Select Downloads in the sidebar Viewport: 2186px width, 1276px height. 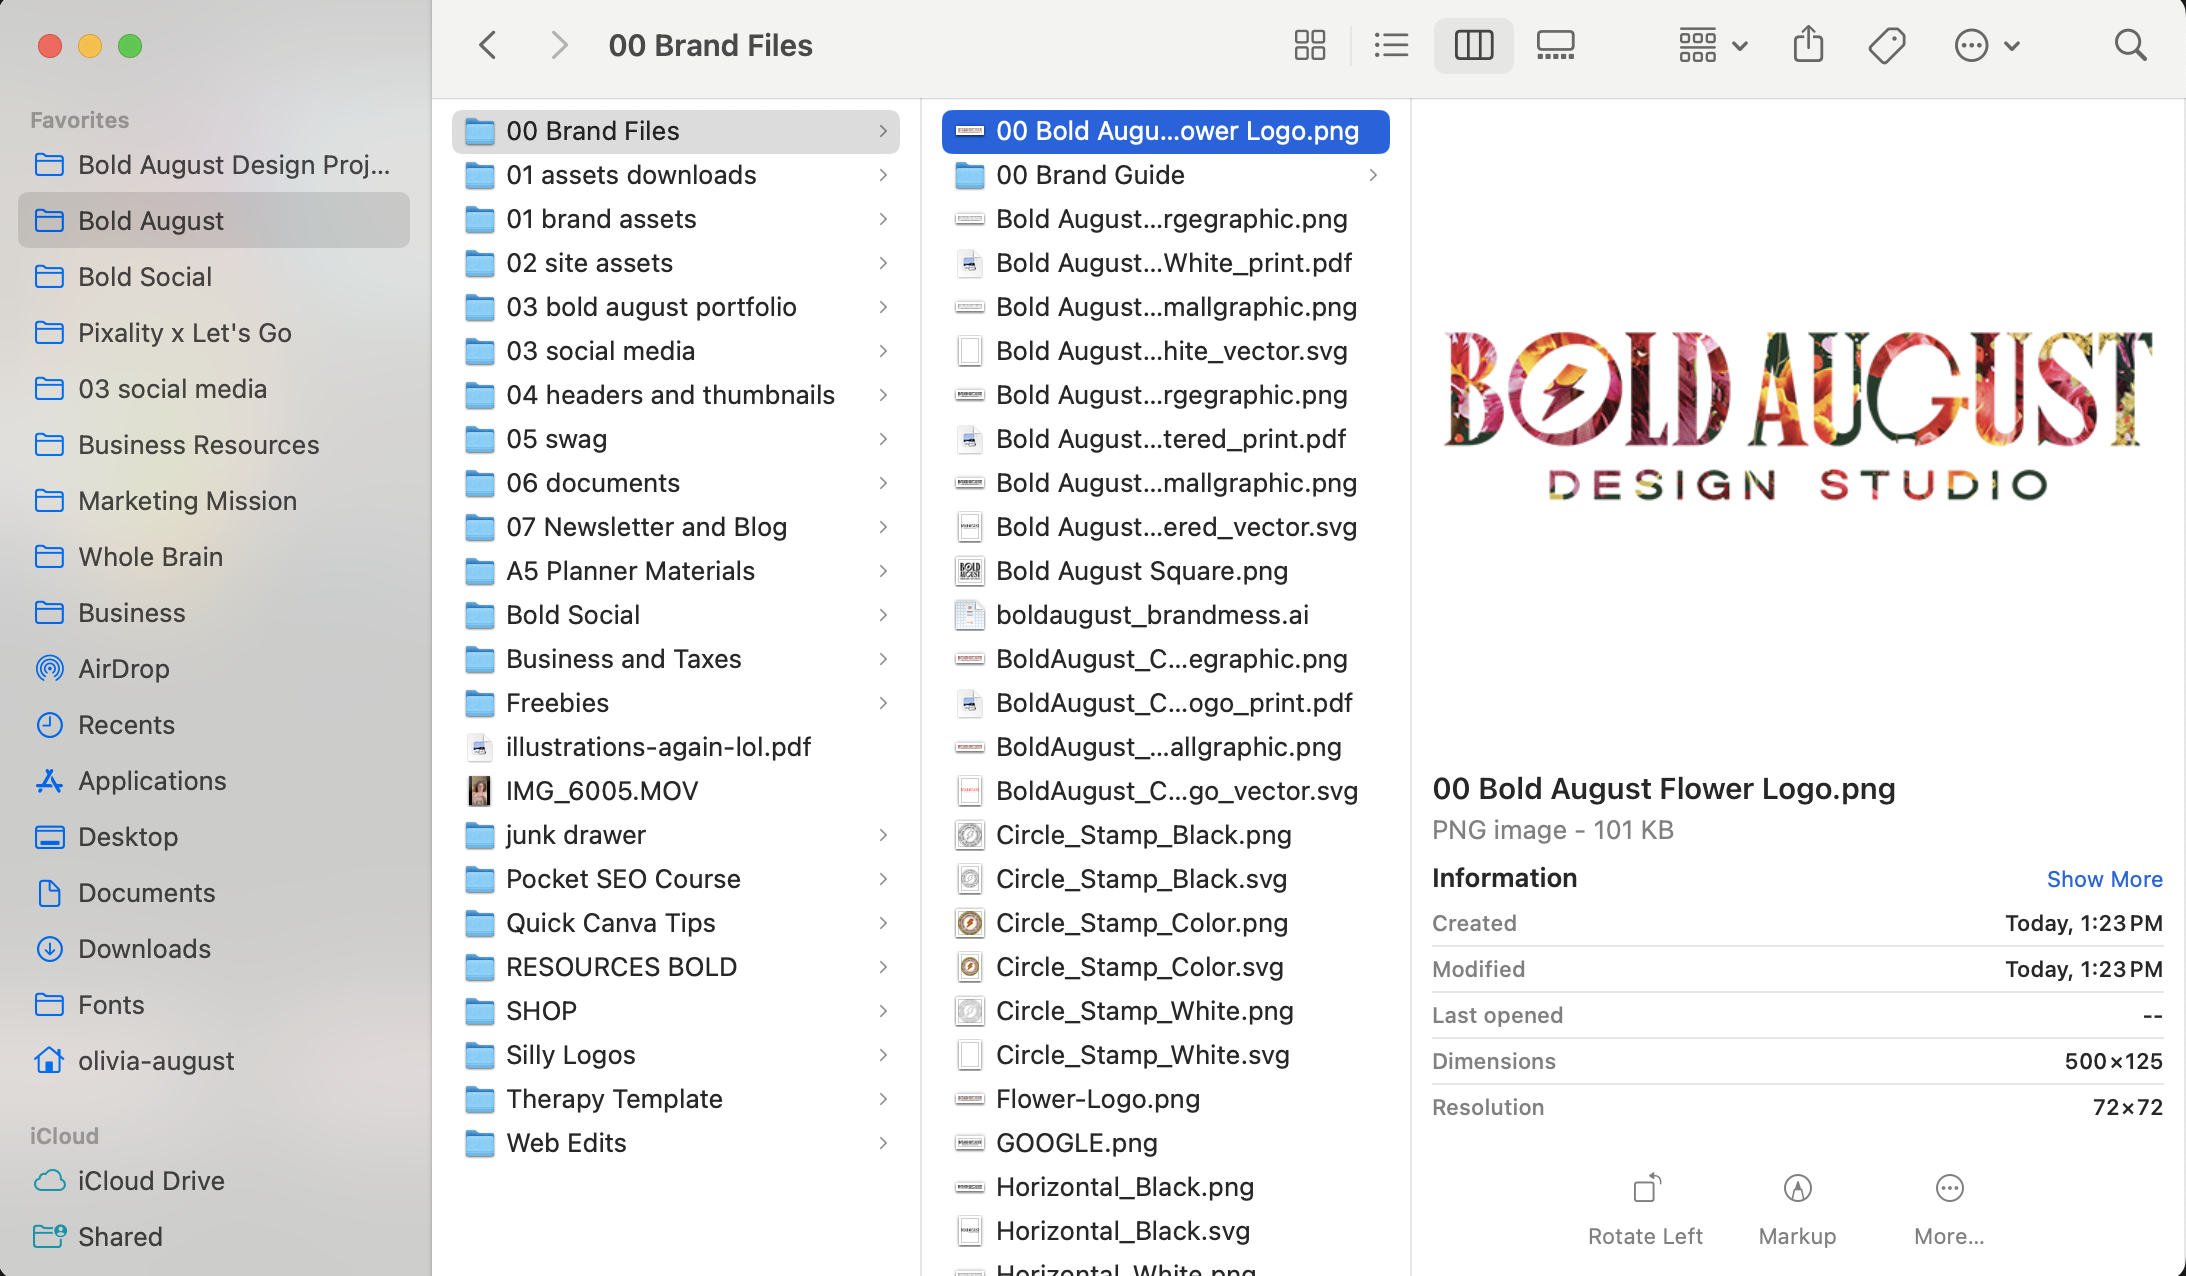click(x=144, y=949)
